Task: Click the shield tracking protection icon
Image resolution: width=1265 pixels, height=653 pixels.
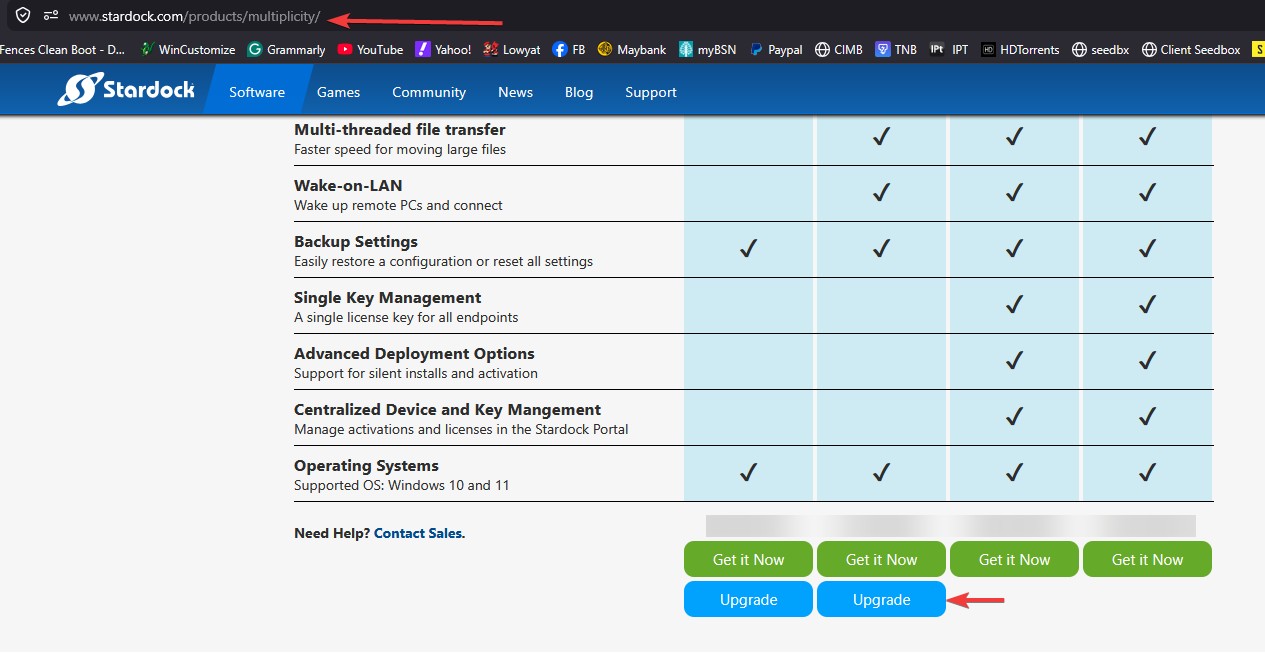Action: [22, 16]
